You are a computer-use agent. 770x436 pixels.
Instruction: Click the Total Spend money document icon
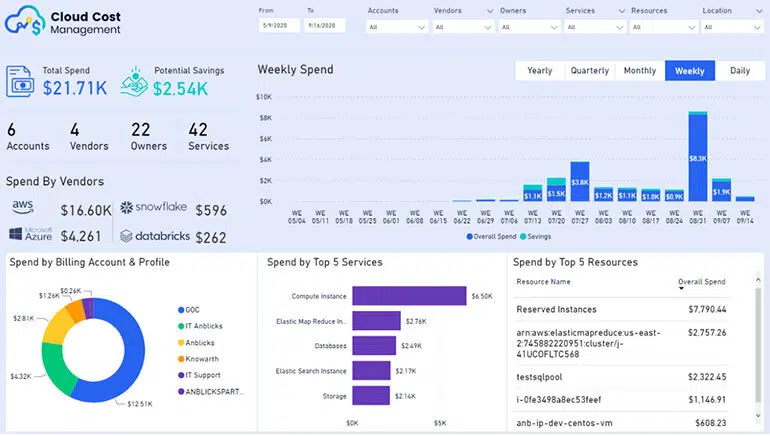click(x=20, y=82)
